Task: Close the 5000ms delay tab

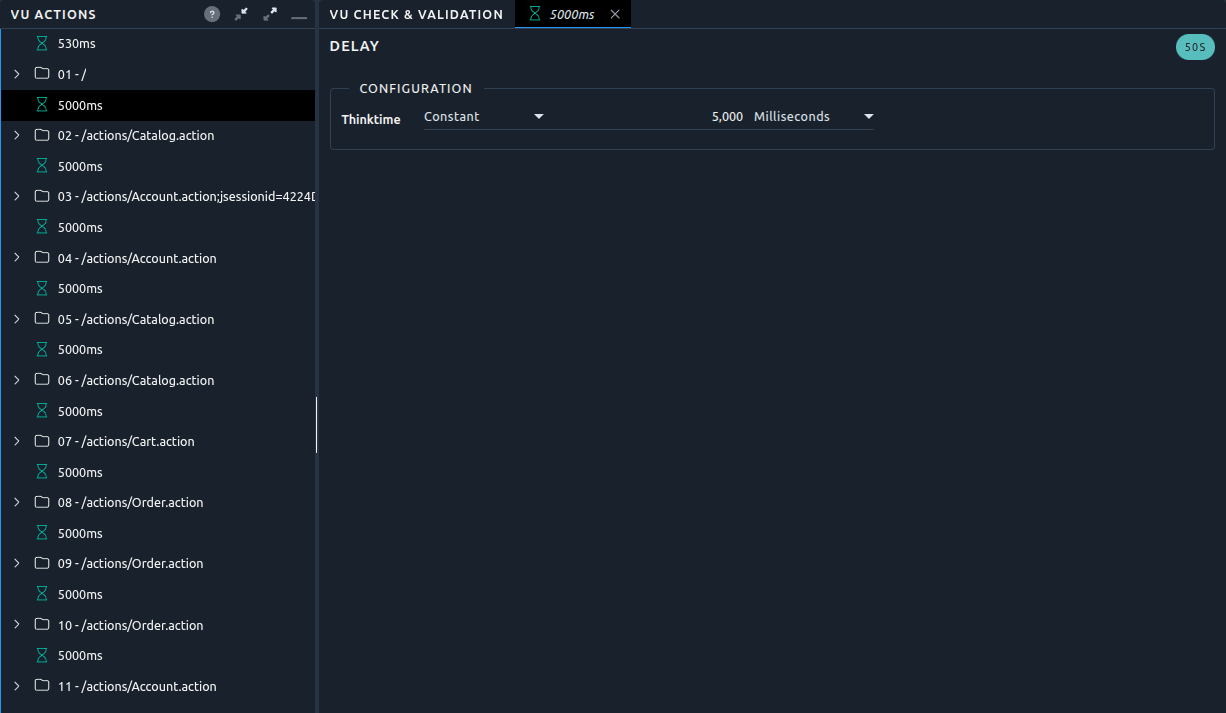Action: tap(615, 14)
